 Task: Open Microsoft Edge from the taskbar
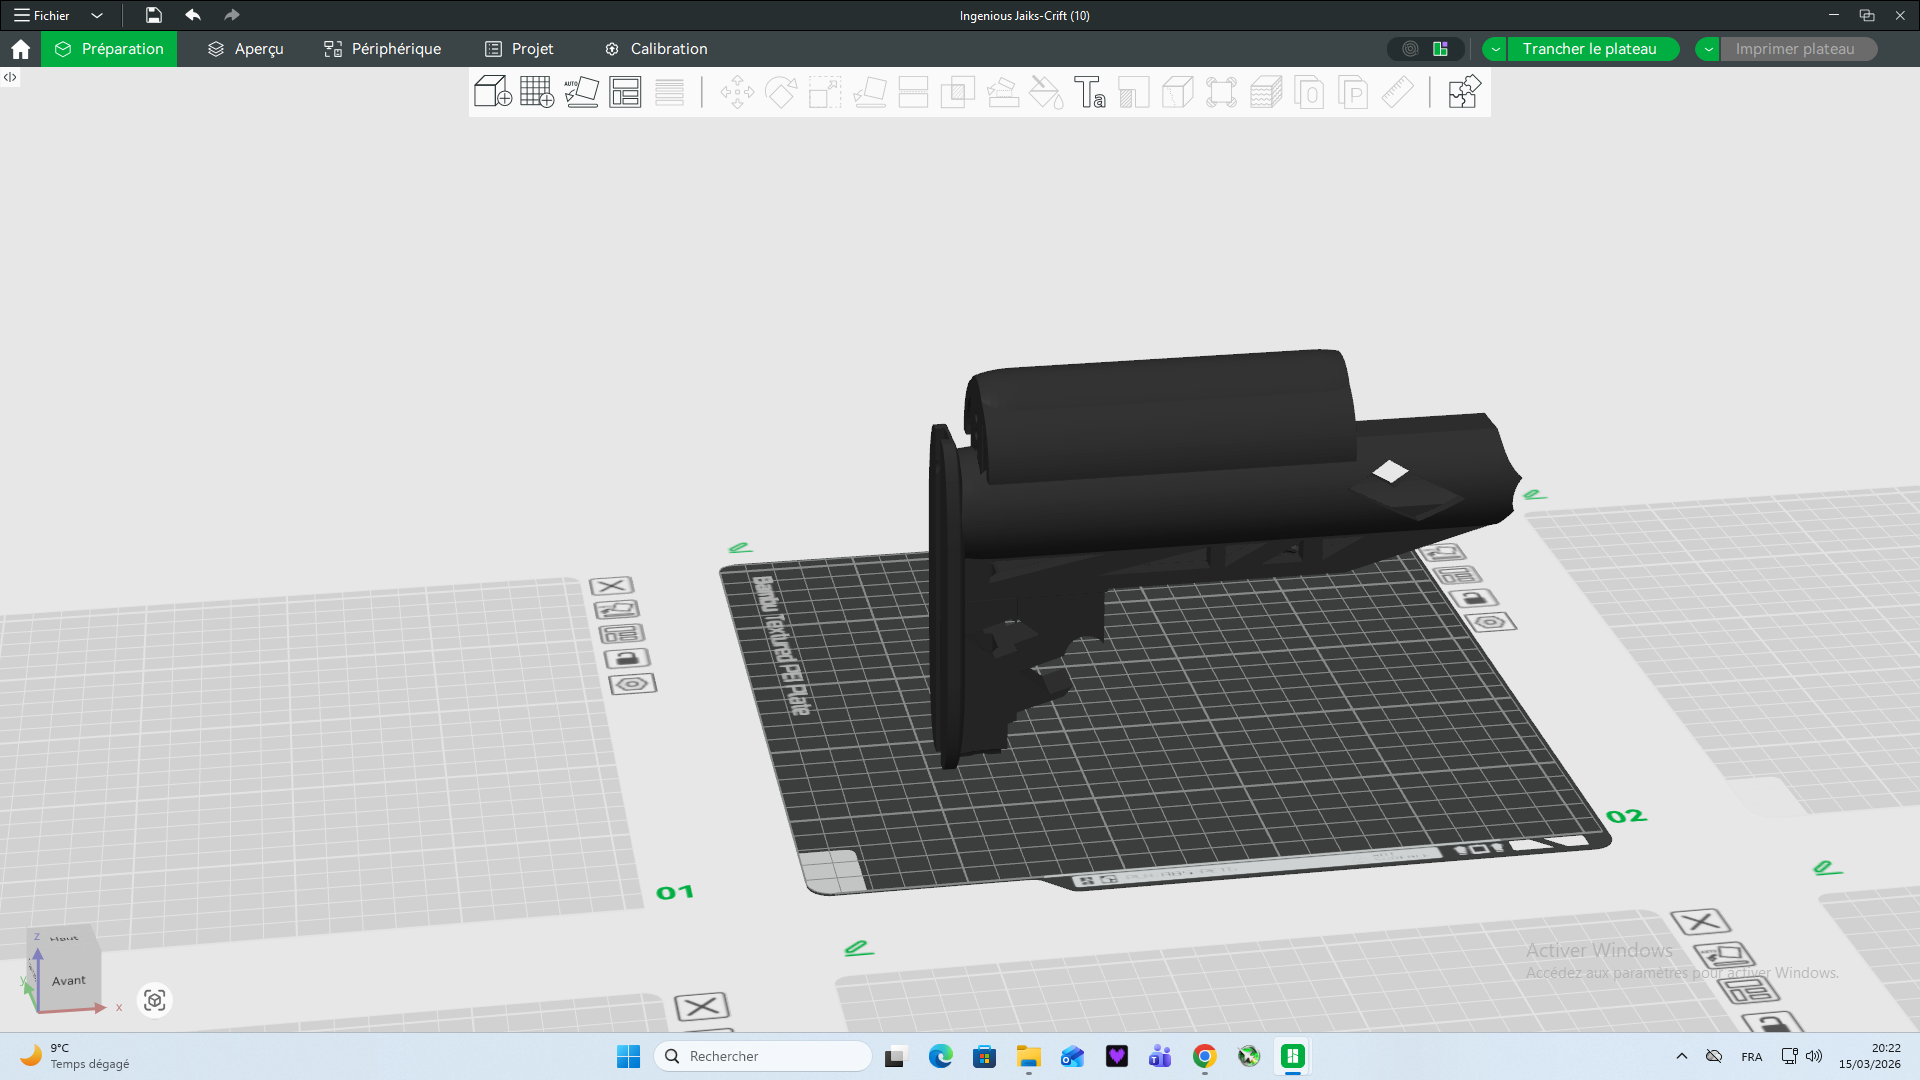(940, 1056)
